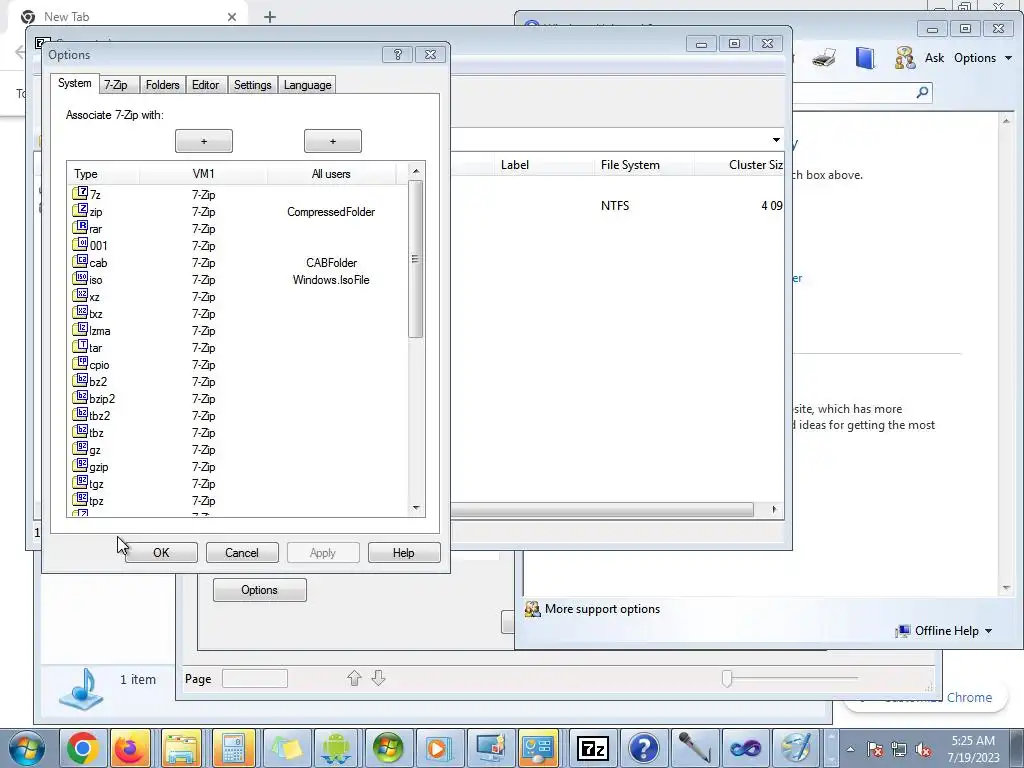
Task: Select the cpio file type icon
Action: pyautogui.click(x=80, y=363)
